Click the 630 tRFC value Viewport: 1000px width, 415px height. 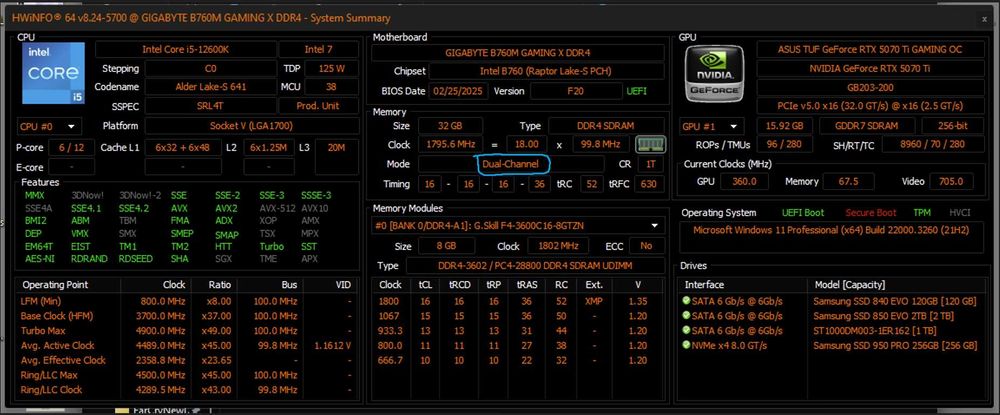651,184
